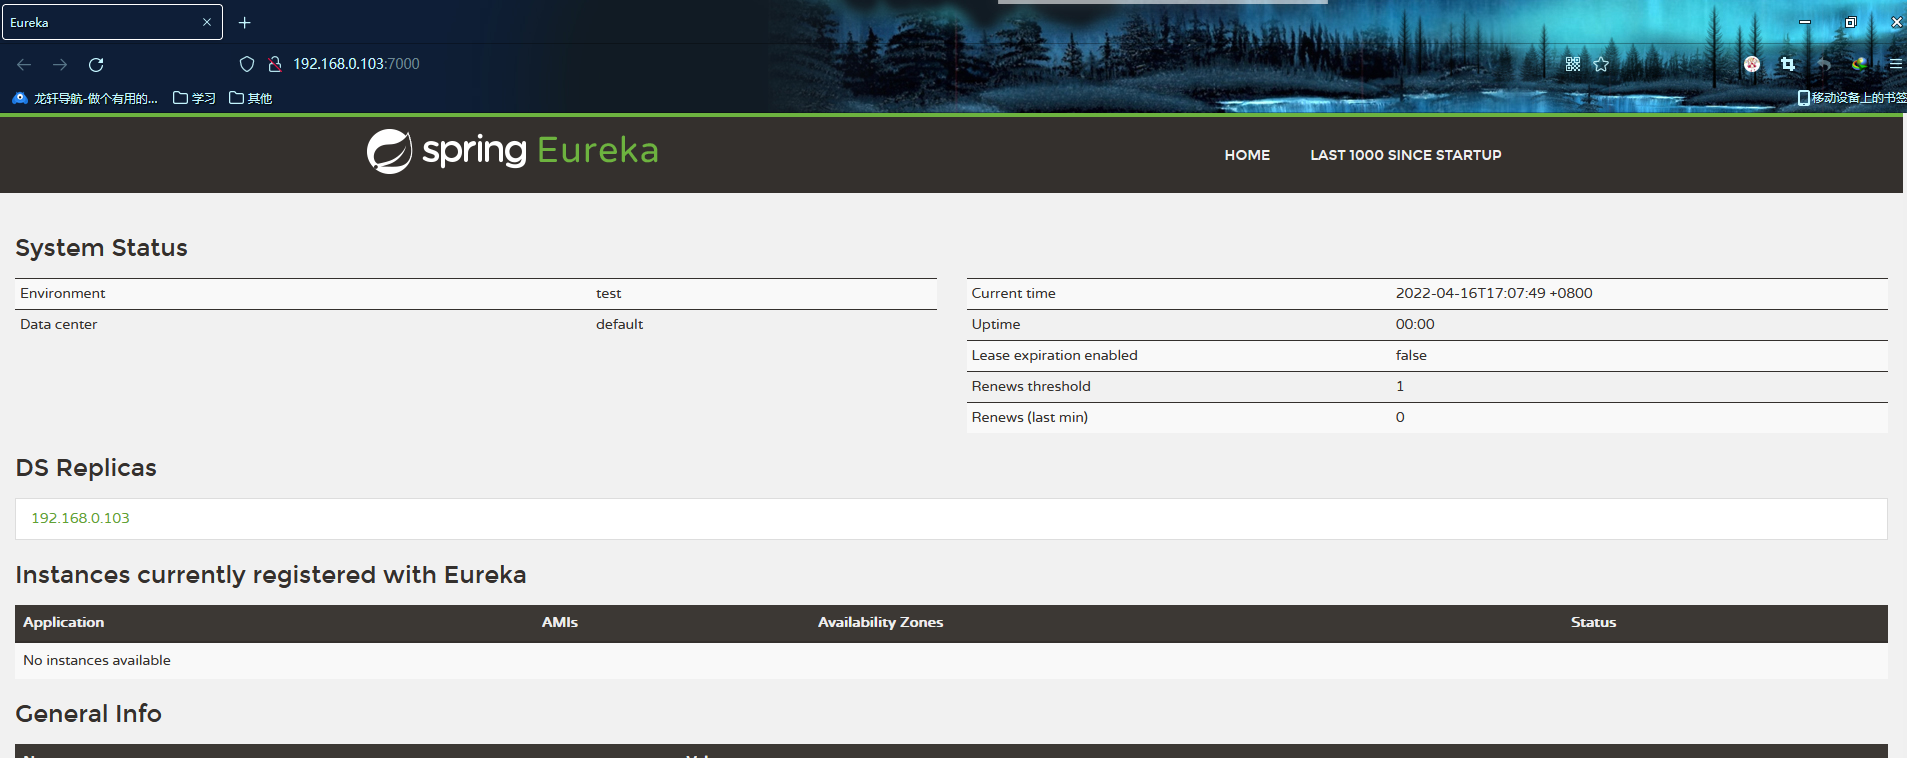Screen dimensions: 1907x758
Task: Restore down the browser window
Action: click(x=1851, y=22)
